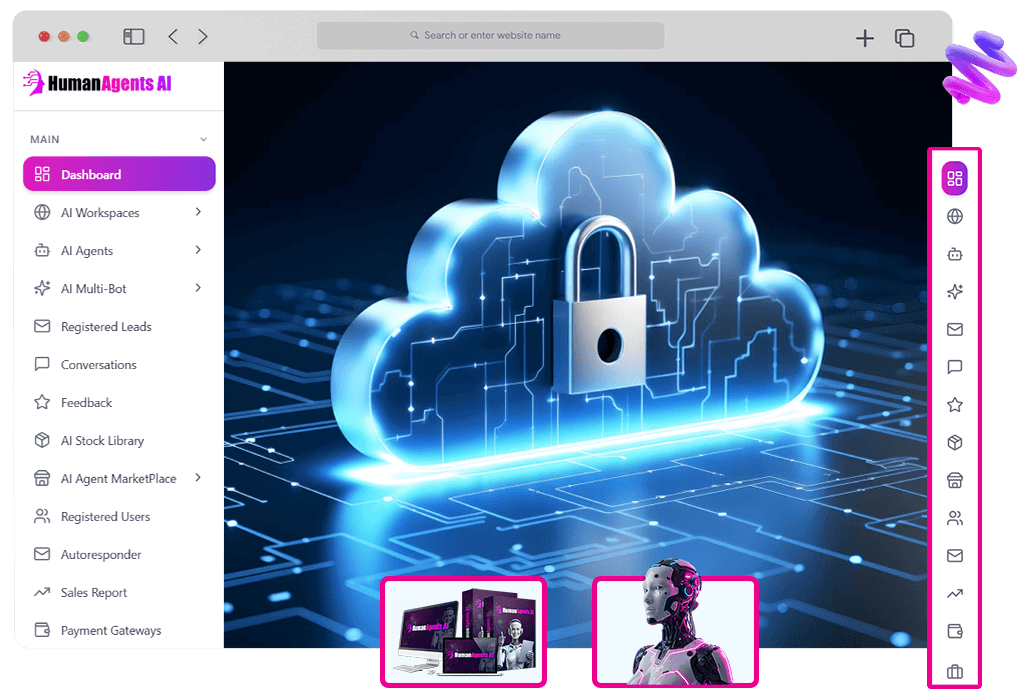Screen dimensions: 1027x700
Task: Click the storefront icon in right icon strip
Action: coord(954,481)
